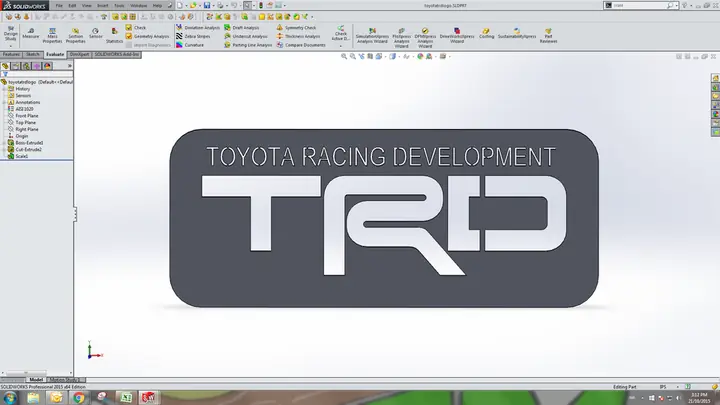Launch SimulationXpress Analysis Wizard

pos(372,35)
